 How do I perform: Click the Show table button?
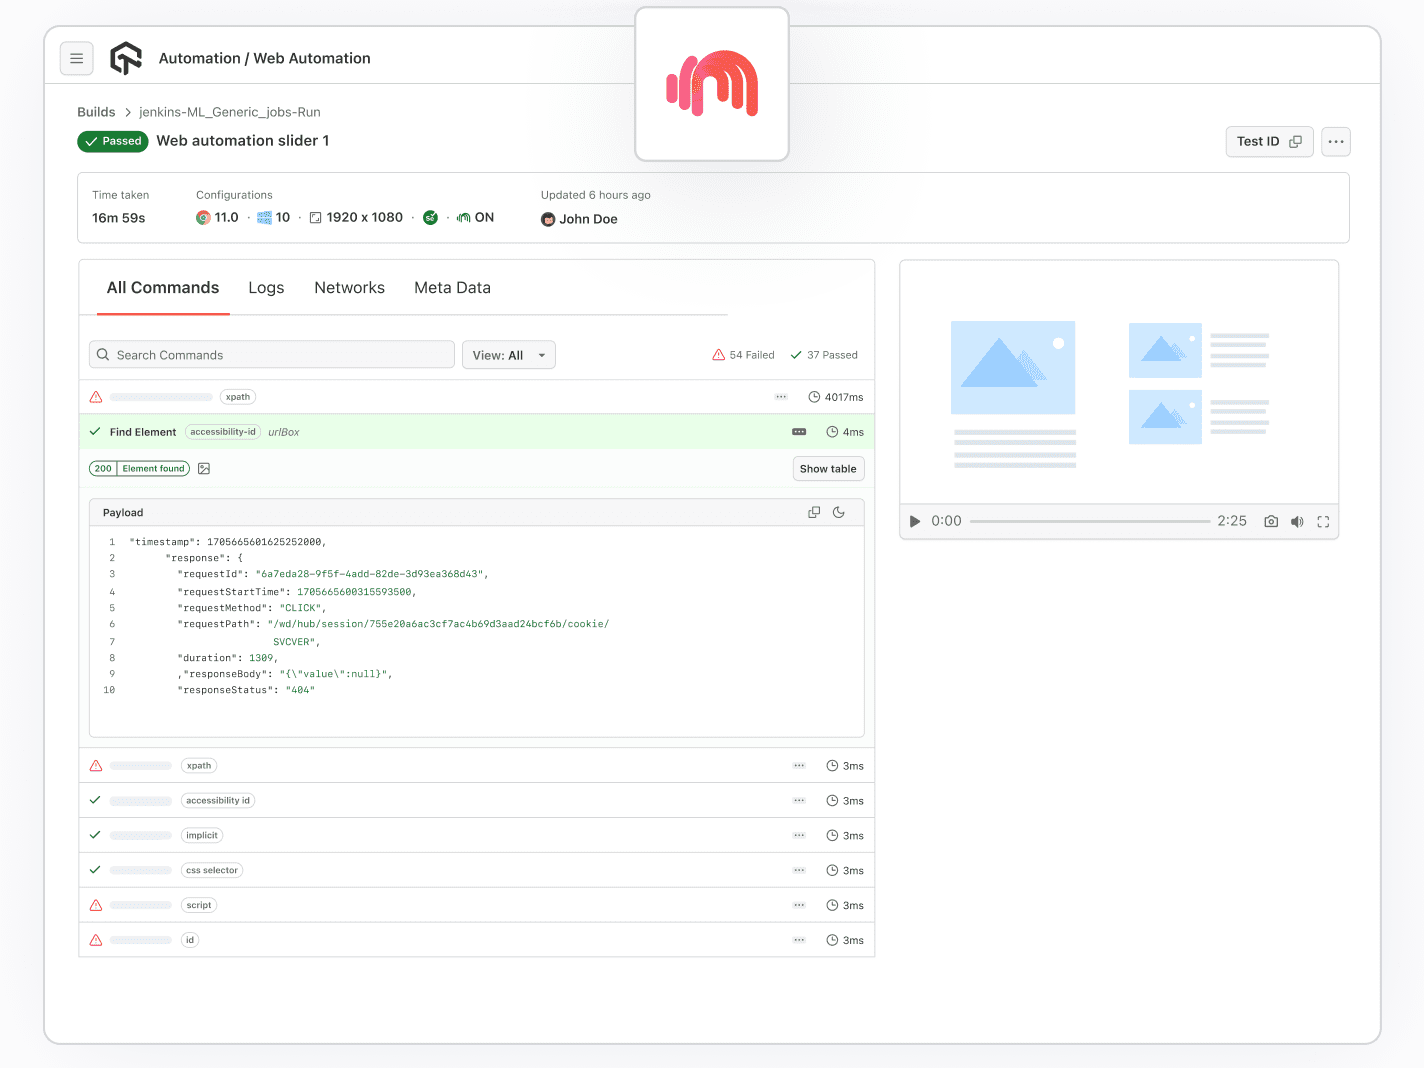click(x=828, y=468)
